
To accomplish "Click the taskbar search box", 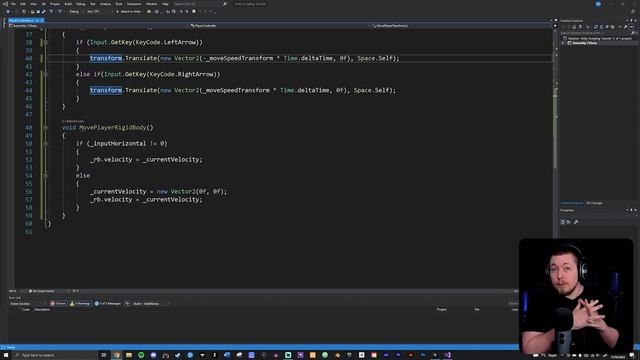I will coord(55,355).
